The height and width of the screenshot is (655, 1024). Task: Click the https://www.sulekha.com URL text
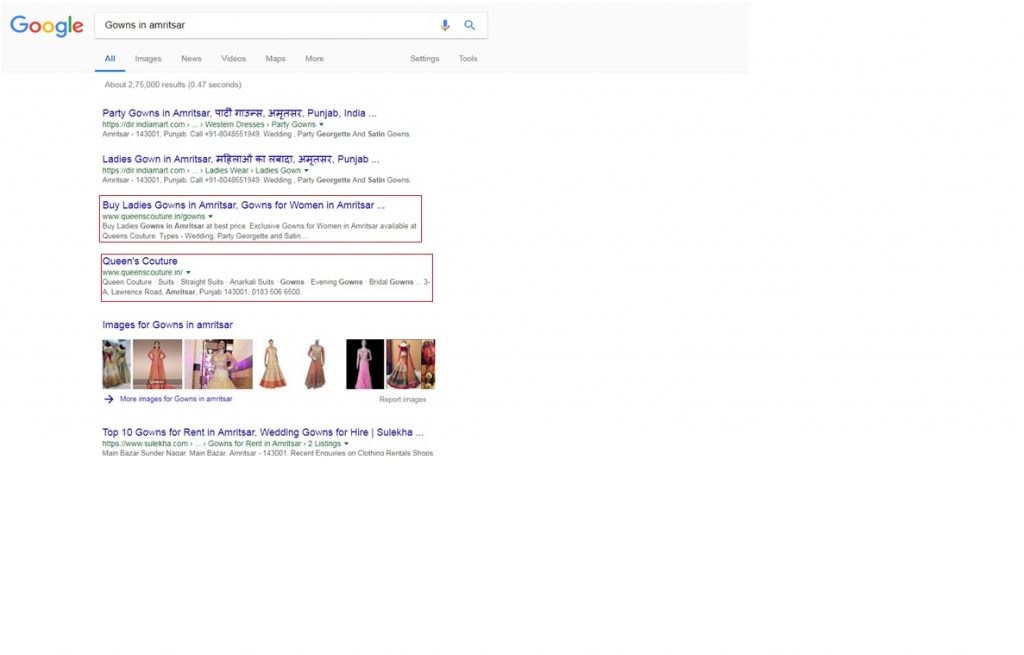click(145, 444)
